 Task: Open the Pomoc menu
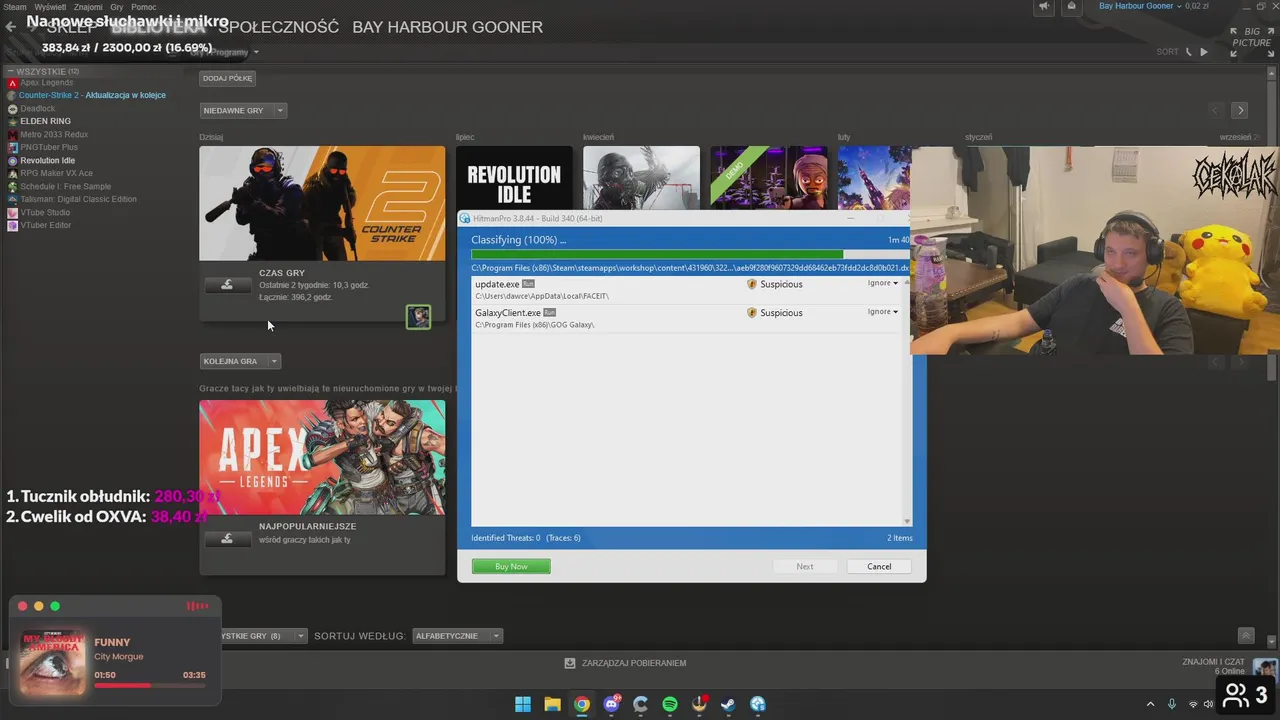144,7
